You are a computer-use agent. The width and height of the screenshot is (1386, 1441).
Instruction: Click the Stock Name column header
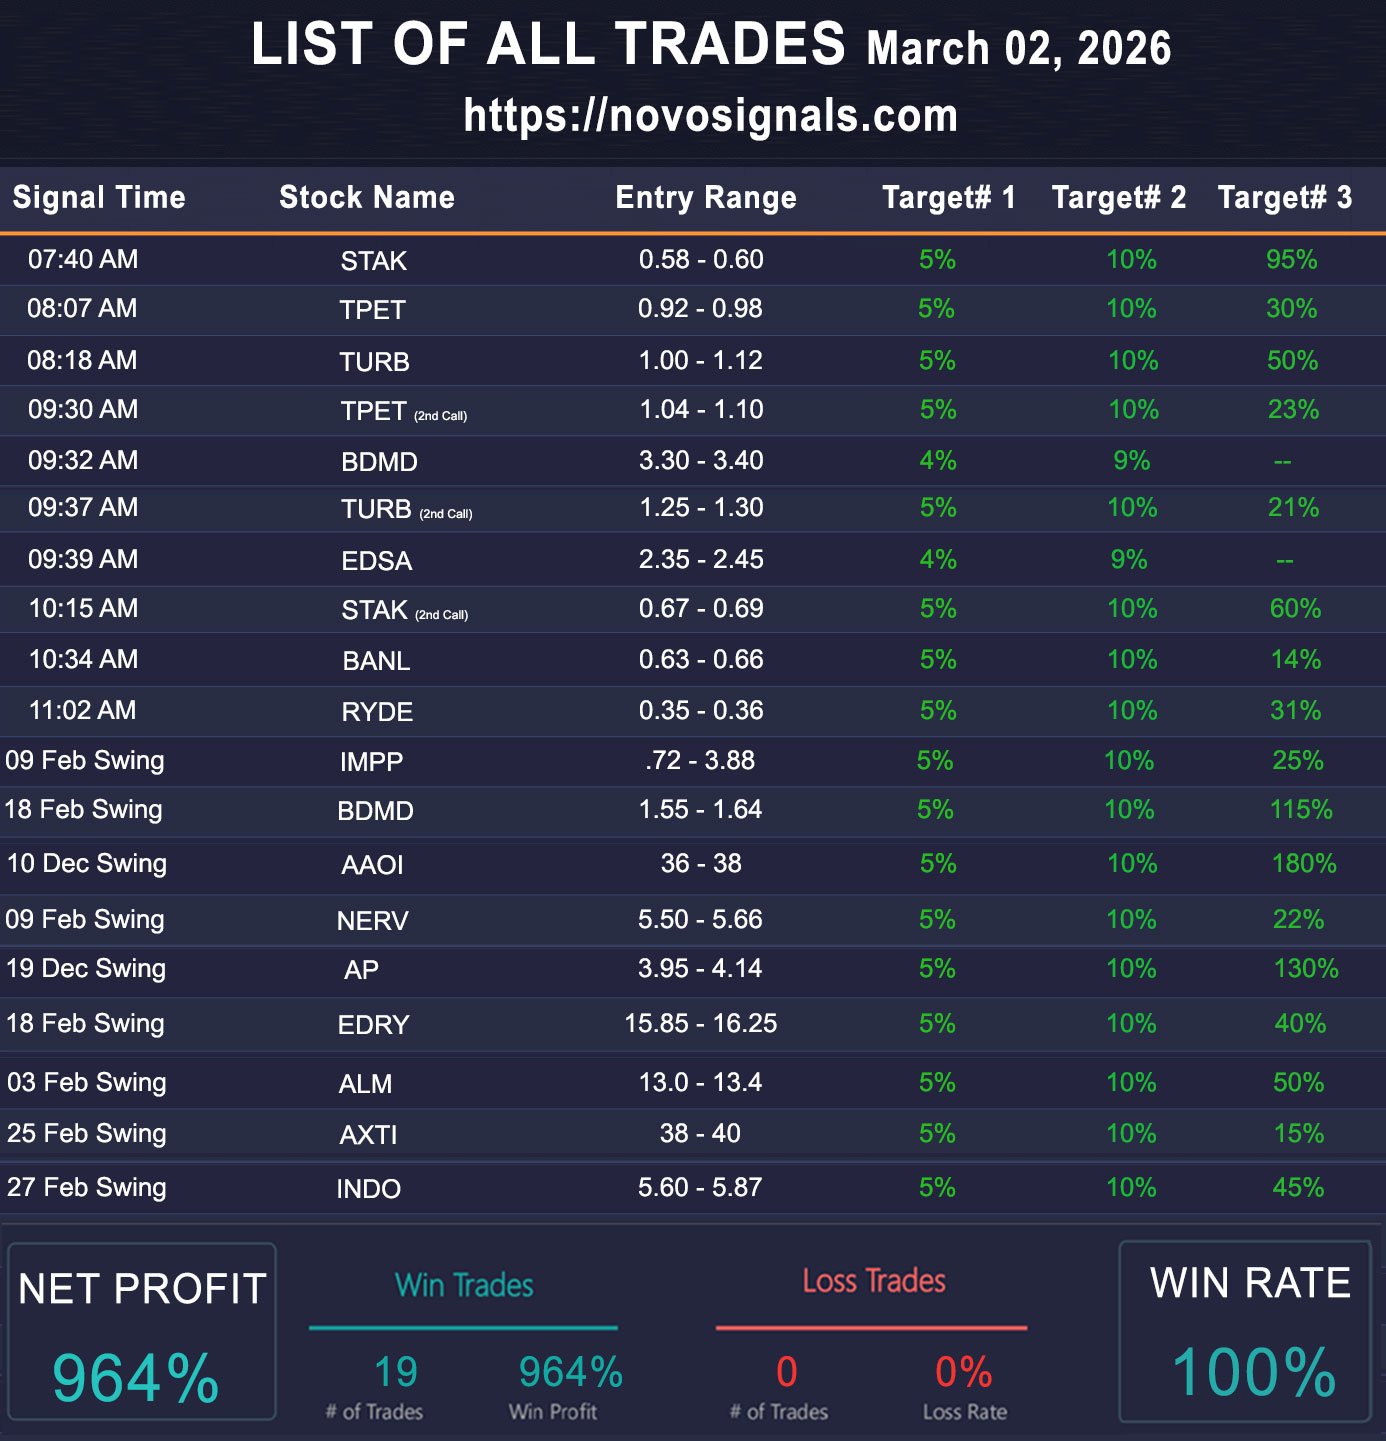[367, 197]
